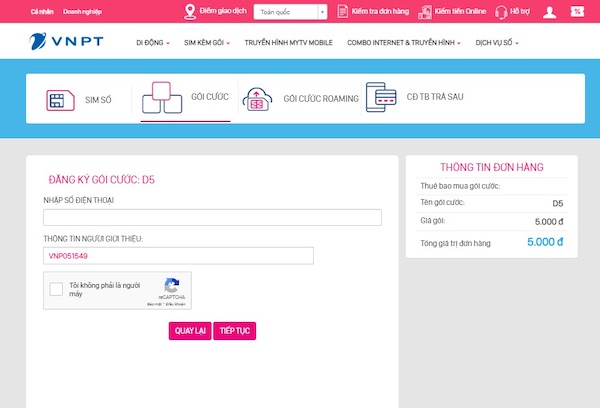Click the 'ĐĂNG KÝ GÓI CƯỚC: D5' heading
600x408 pixels.
[x=101, y=180]
